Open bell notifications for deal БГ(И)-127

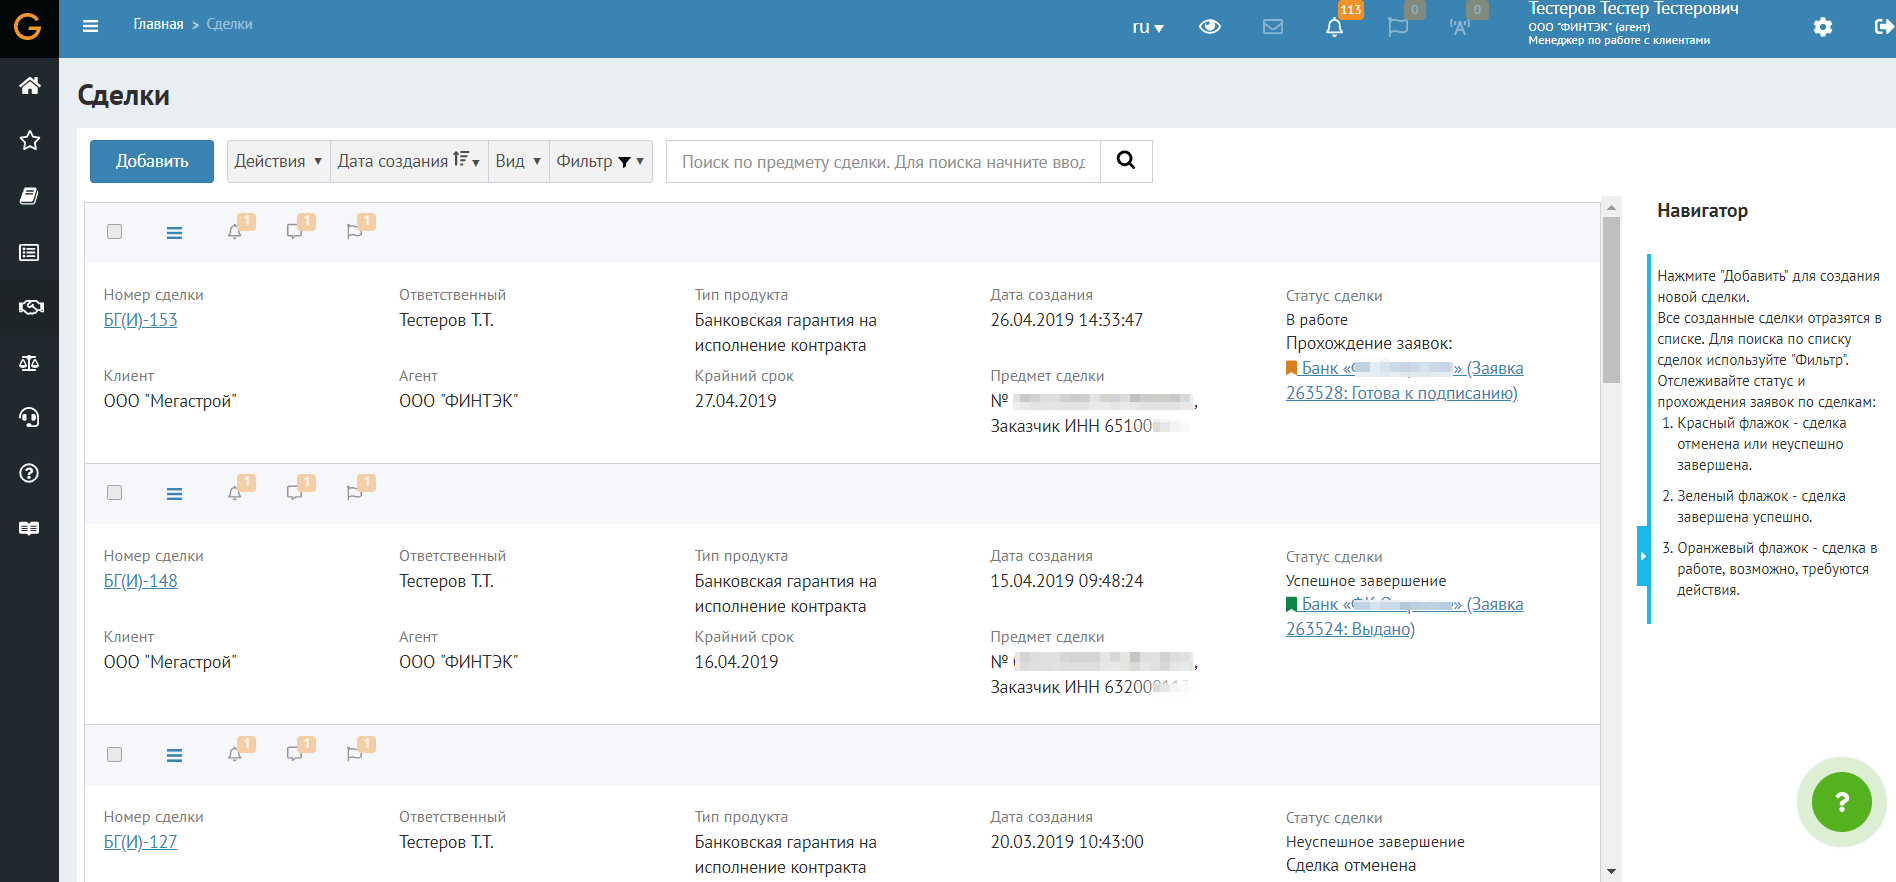(x=235, y=755)
